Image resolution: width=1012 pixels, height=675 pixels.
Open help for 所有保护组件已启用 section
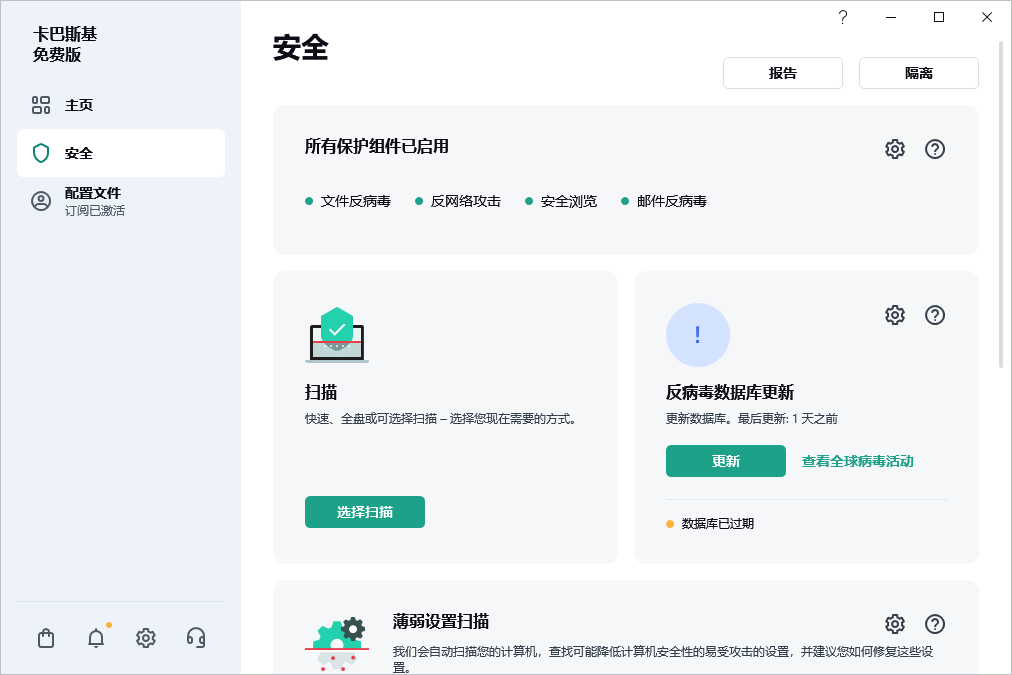pyautogui.click(x=935, y=149)
